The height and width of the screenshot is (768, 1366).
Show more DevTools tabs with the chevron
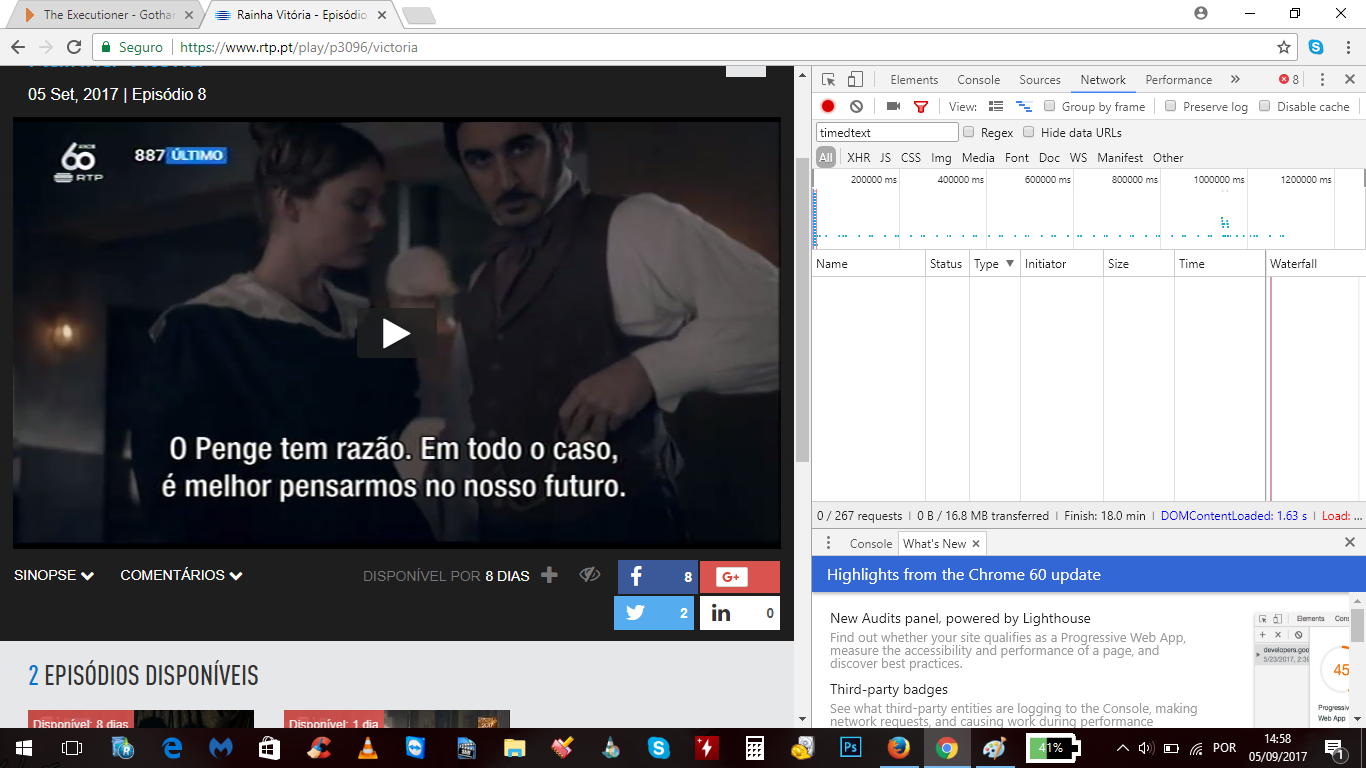[x=1235, y=80]
